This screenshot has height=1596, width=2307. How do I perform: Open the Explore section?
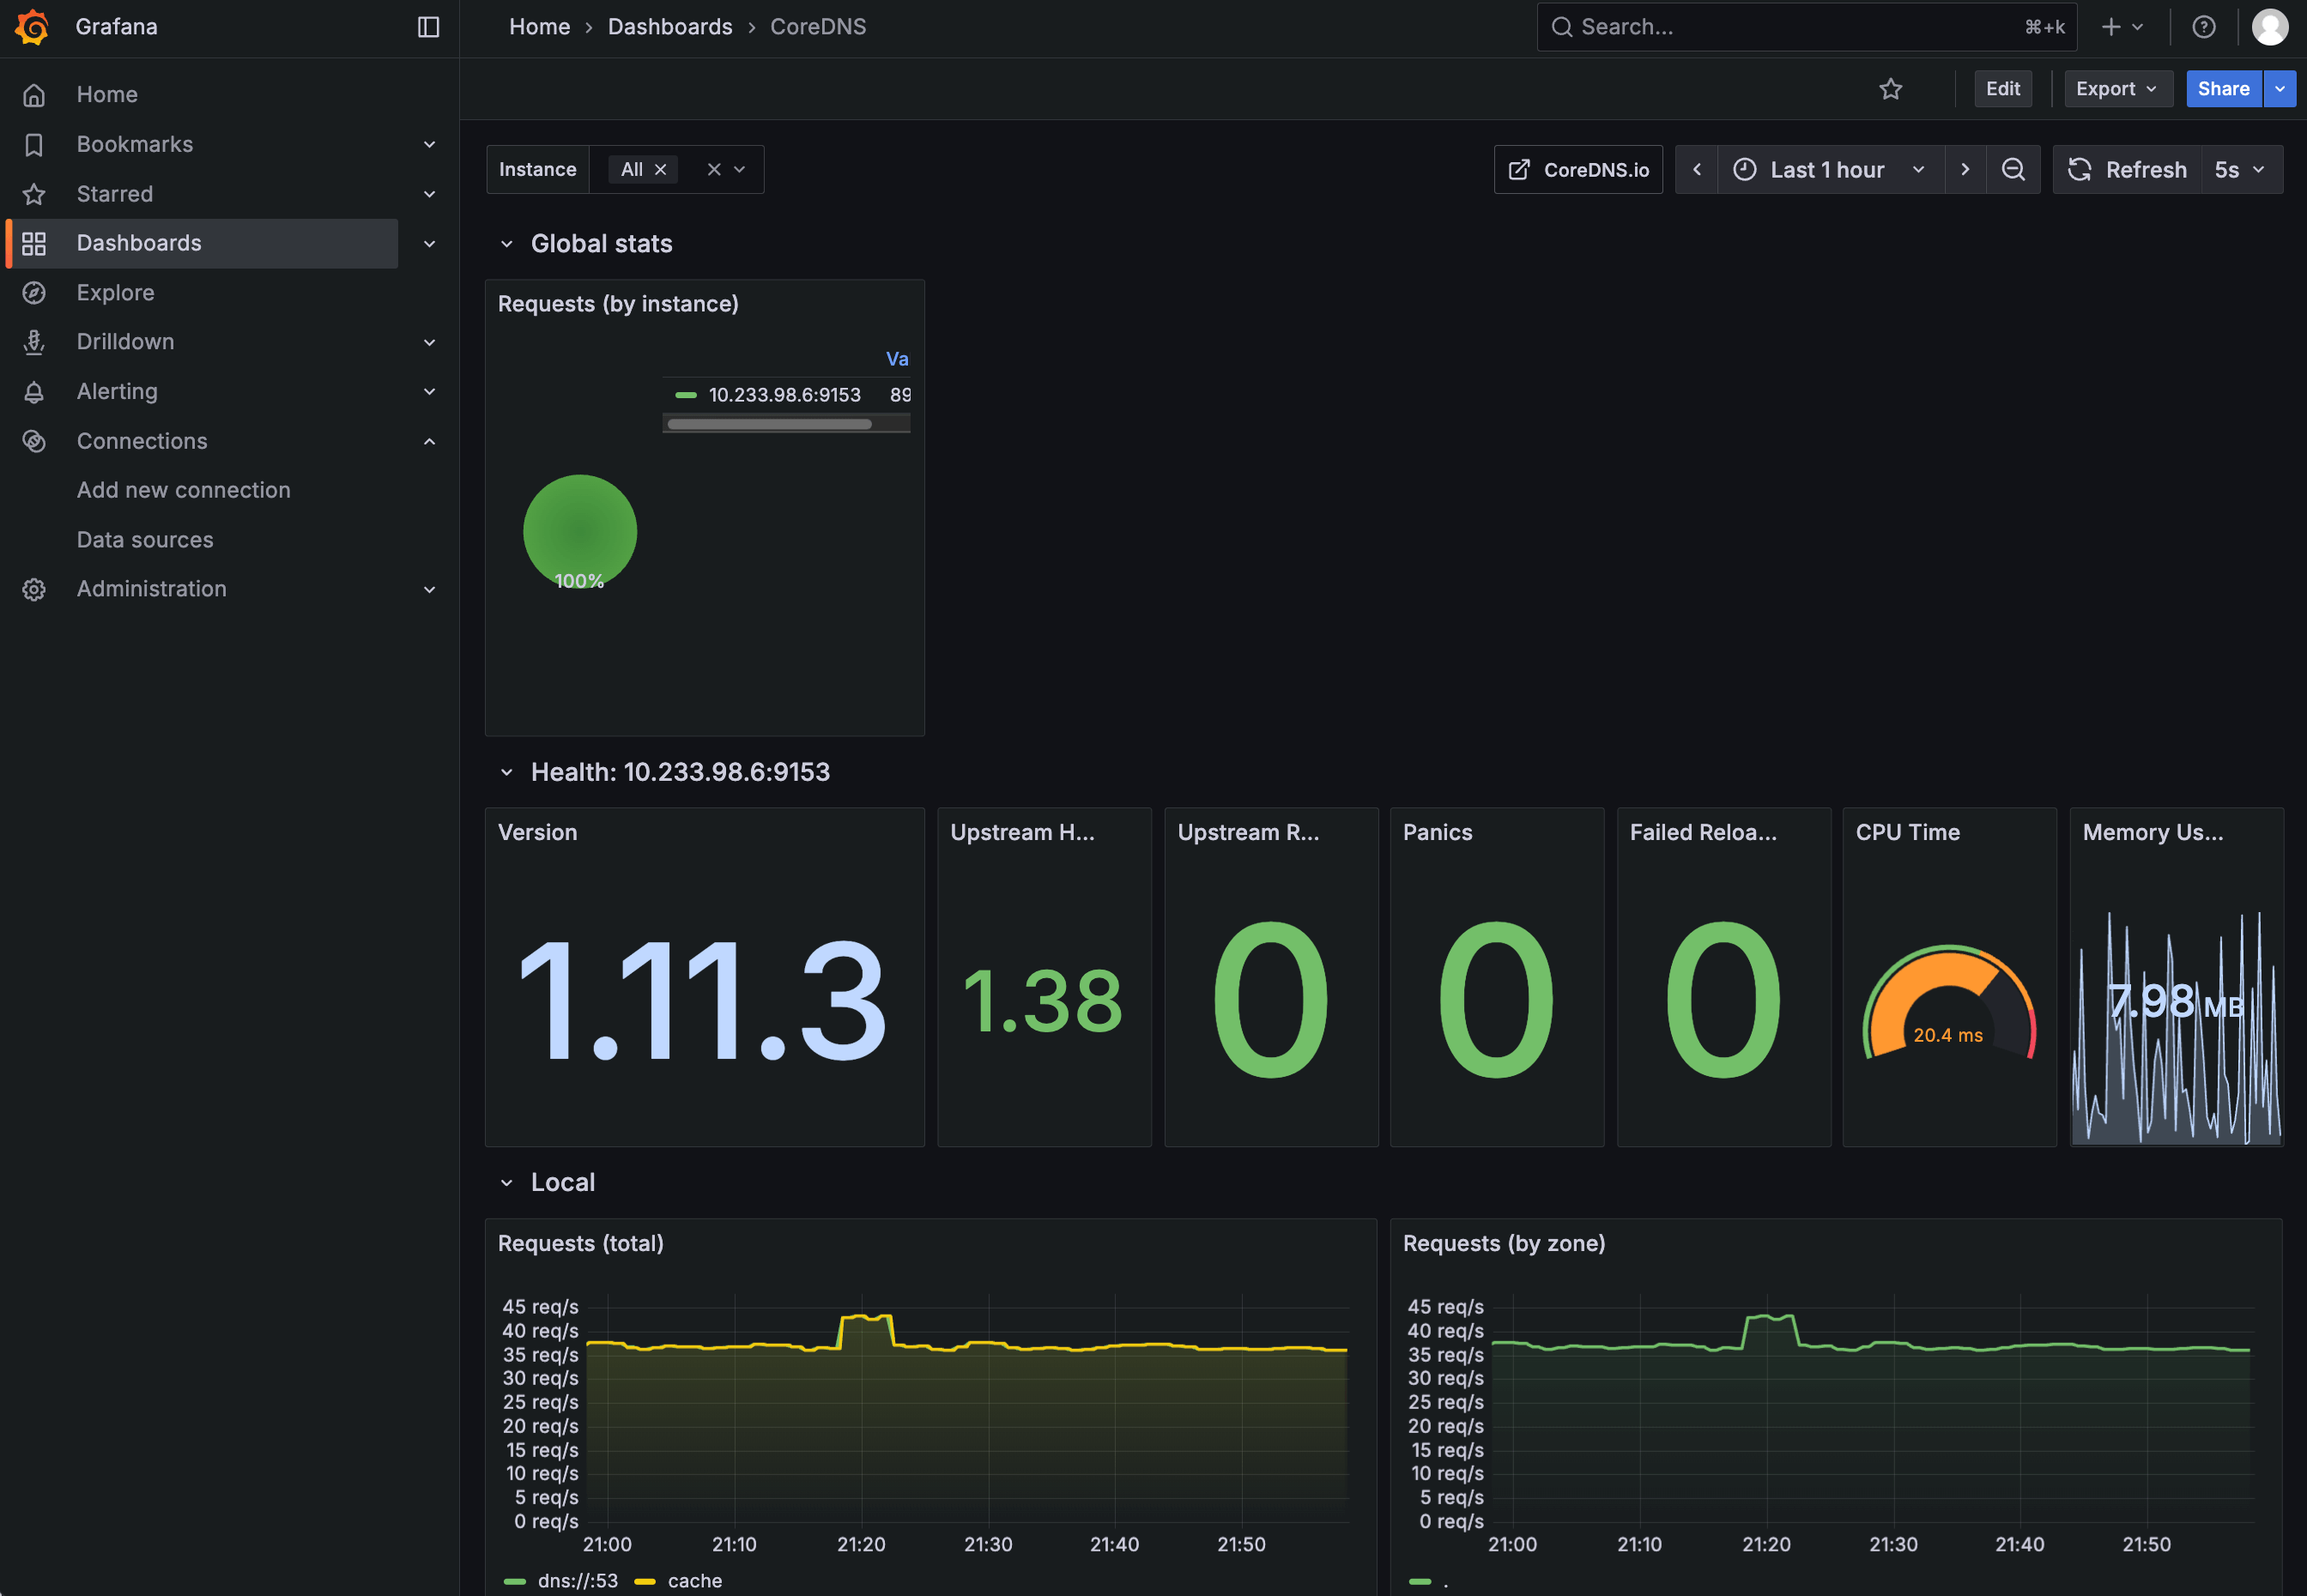point(115,292)
